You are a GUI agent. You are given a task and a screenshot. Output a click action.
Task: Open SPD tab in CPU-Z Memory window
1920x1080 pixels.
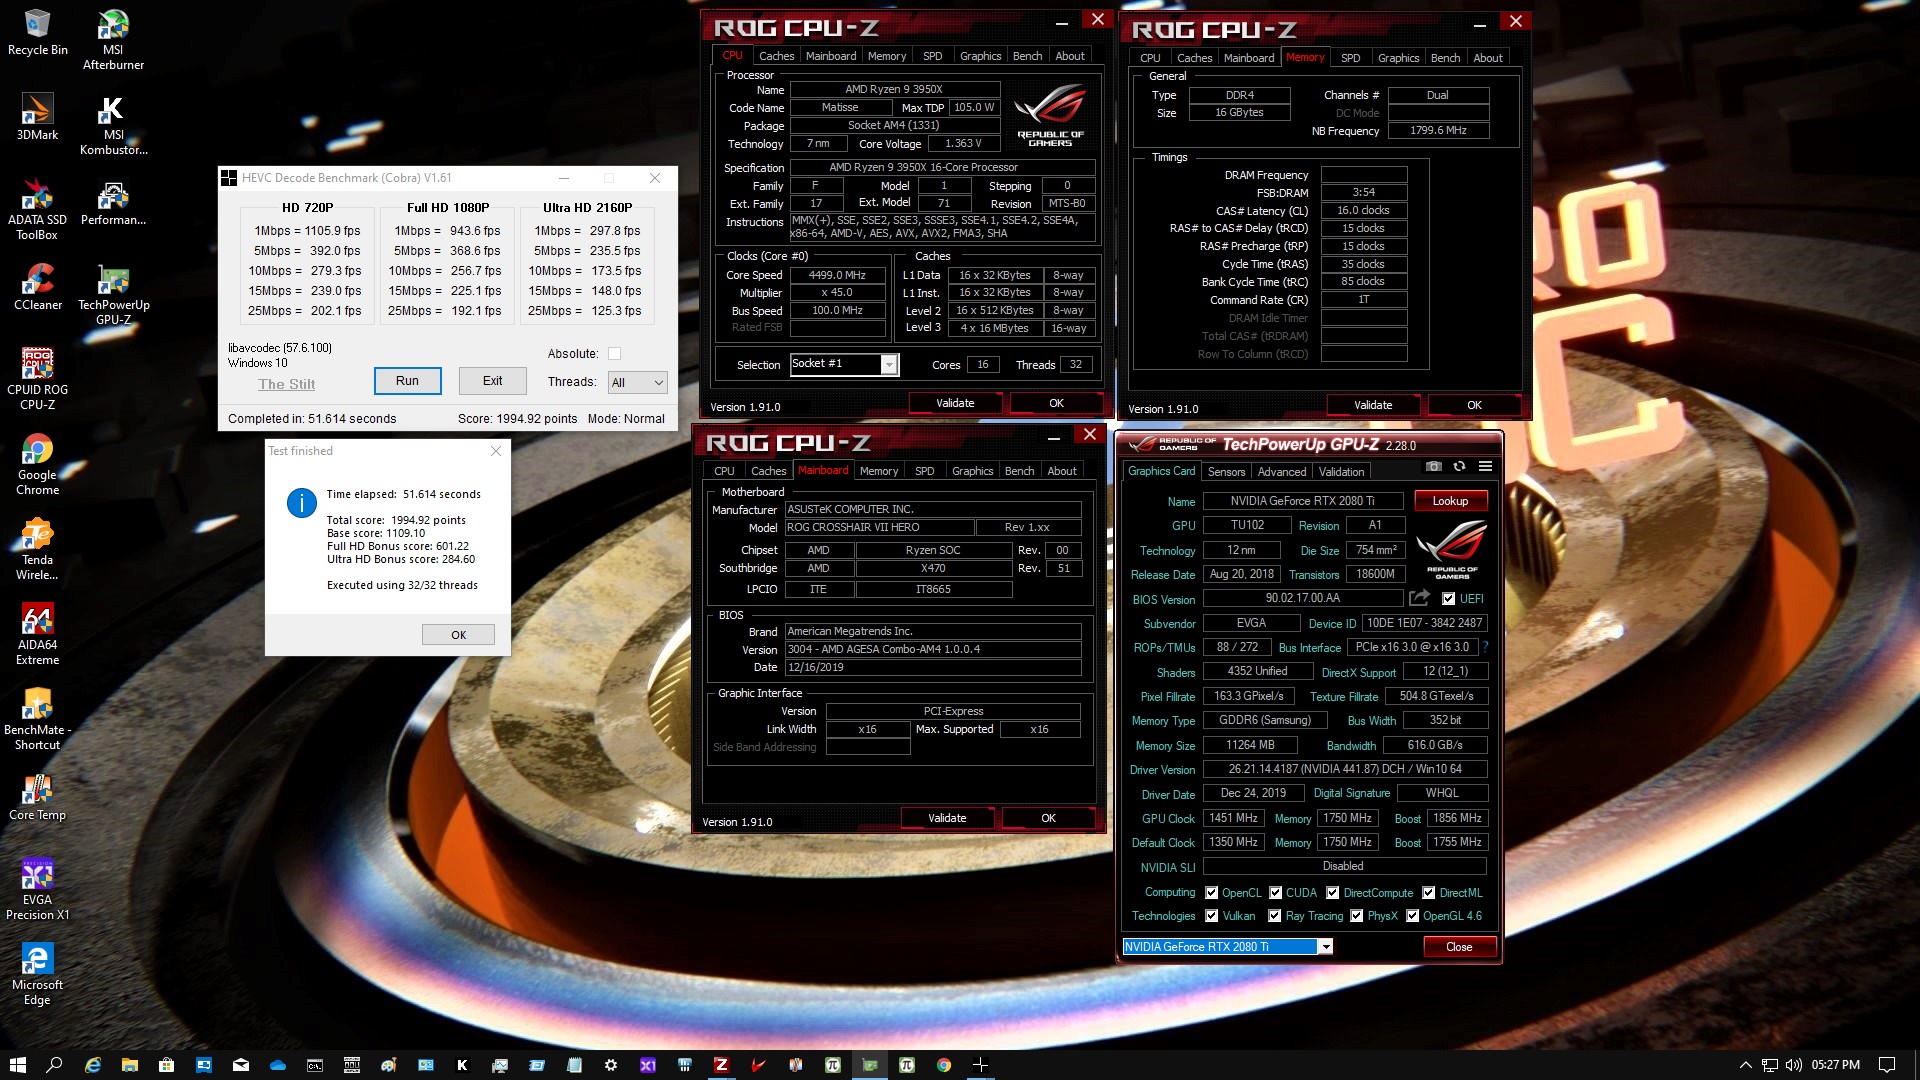coord(1350,58)
